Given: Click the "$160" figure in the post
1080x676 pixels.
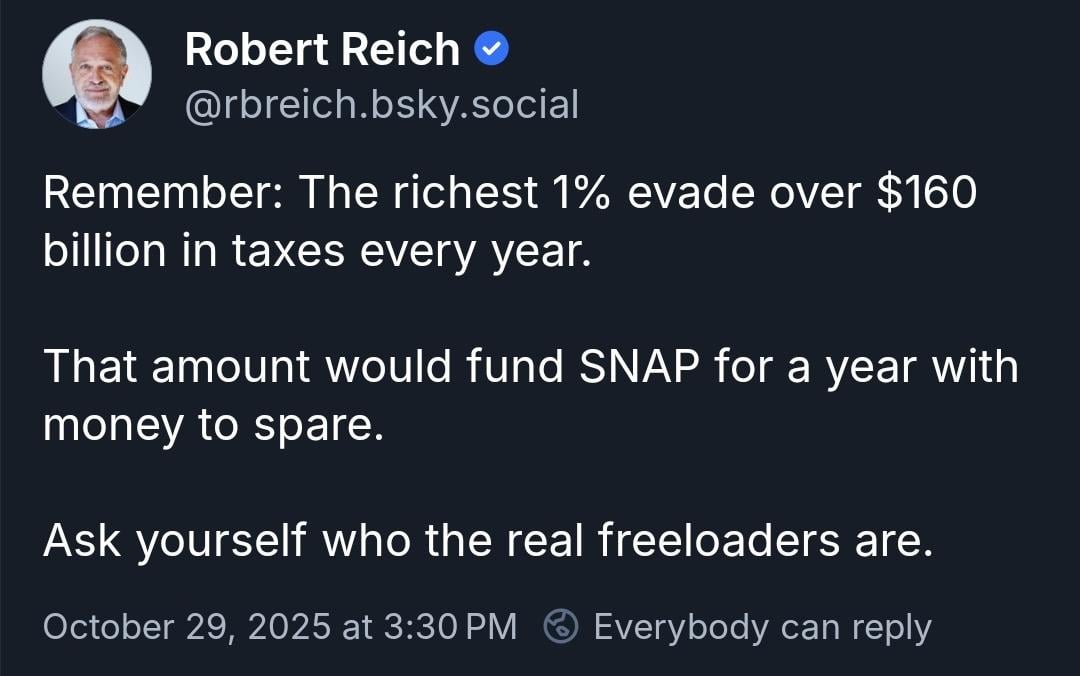Looking at the screenshot, I should tap(926, 193).
